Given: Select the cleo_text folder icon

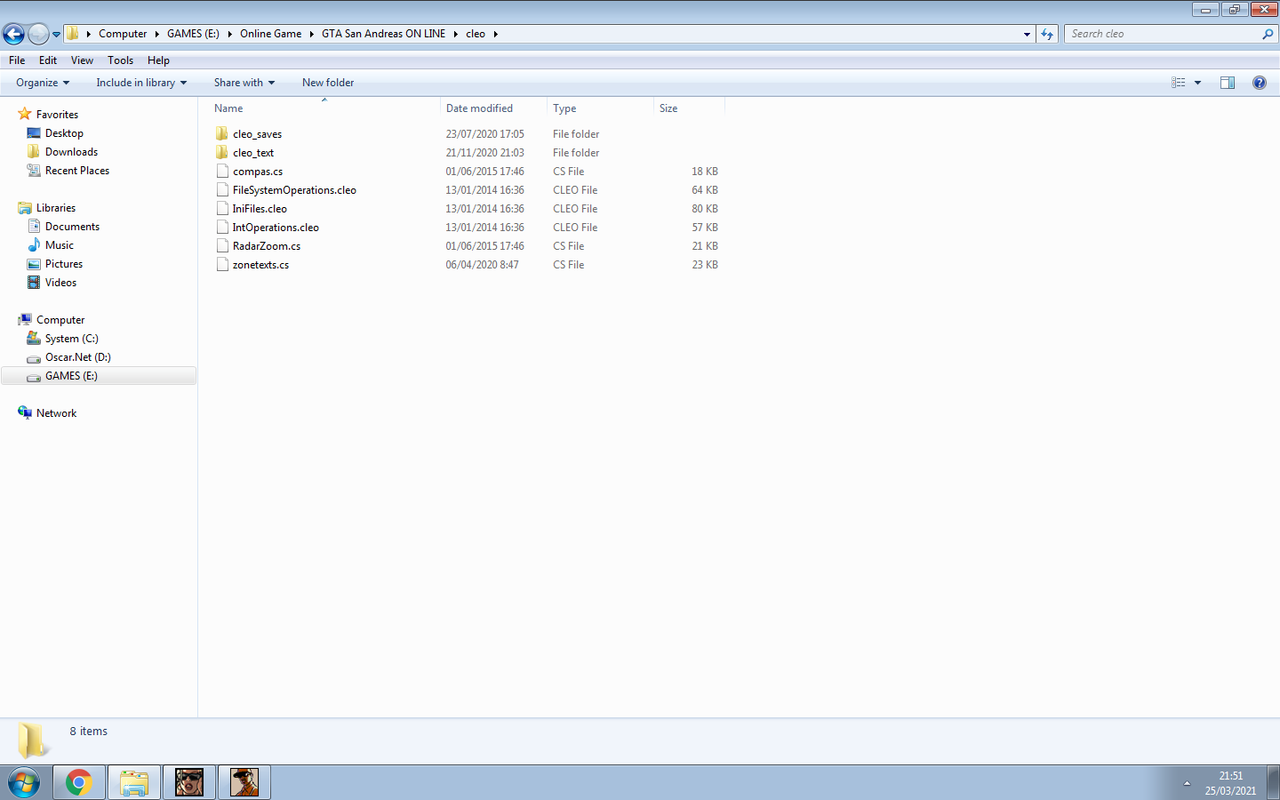Looking at the screenshot, I should pos(222,153).
